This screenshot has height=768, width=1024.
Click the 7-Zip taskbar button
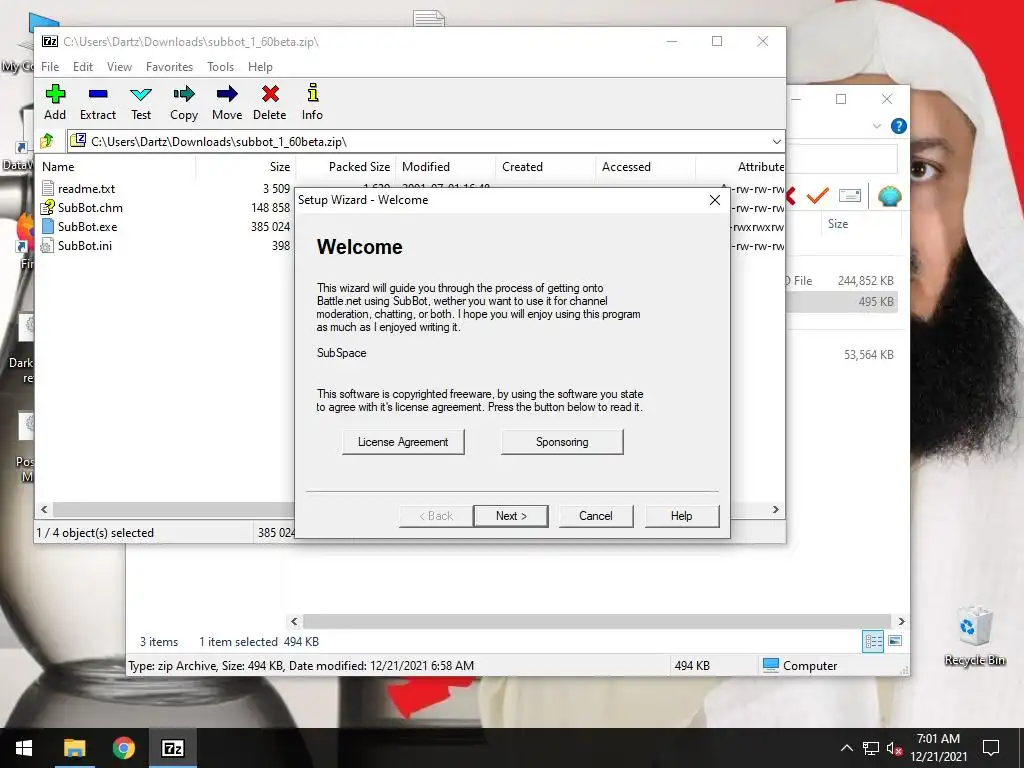(x=172, y=748)
